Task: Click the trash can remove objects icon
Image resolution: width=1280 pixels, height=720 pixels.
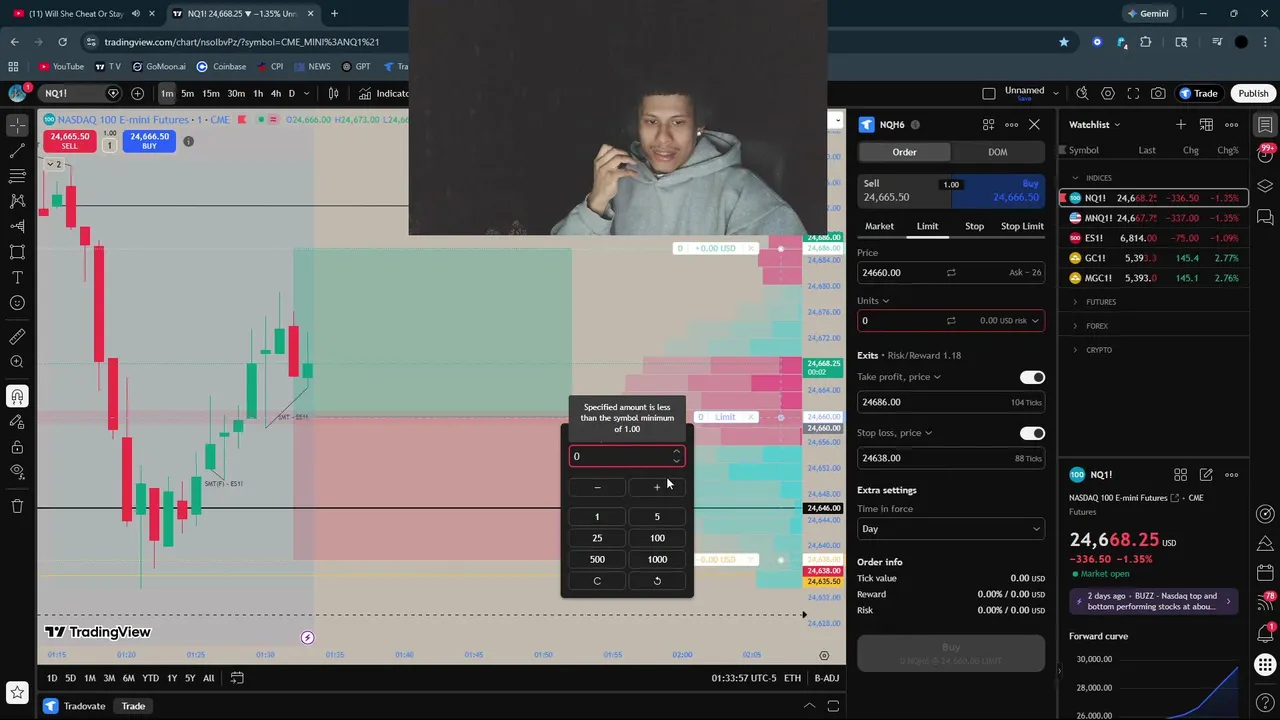Action: pos(17,506)
